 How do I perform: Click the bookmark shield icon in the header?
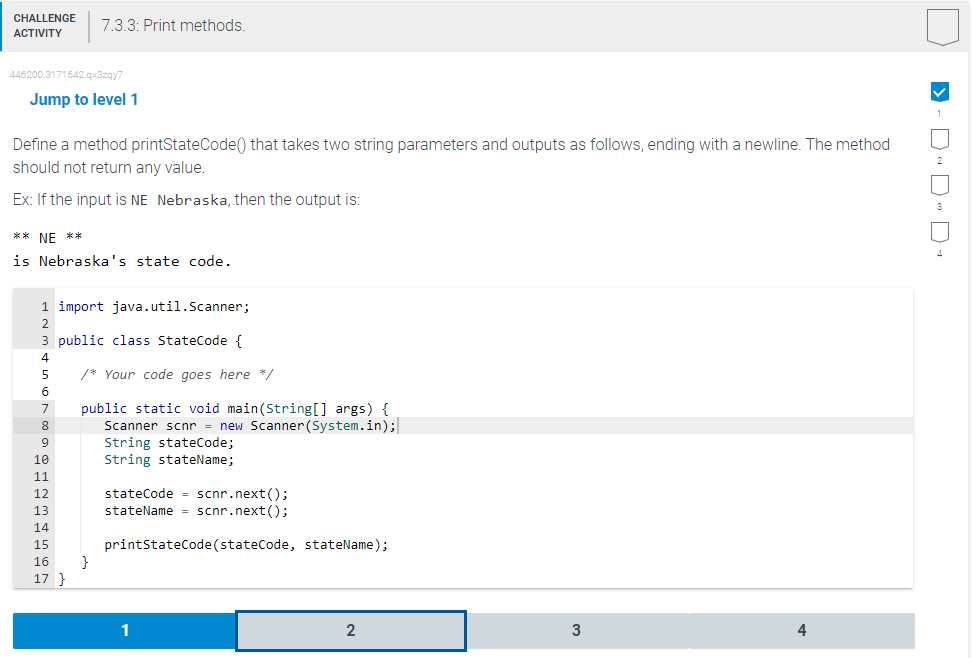coord(941,27)
